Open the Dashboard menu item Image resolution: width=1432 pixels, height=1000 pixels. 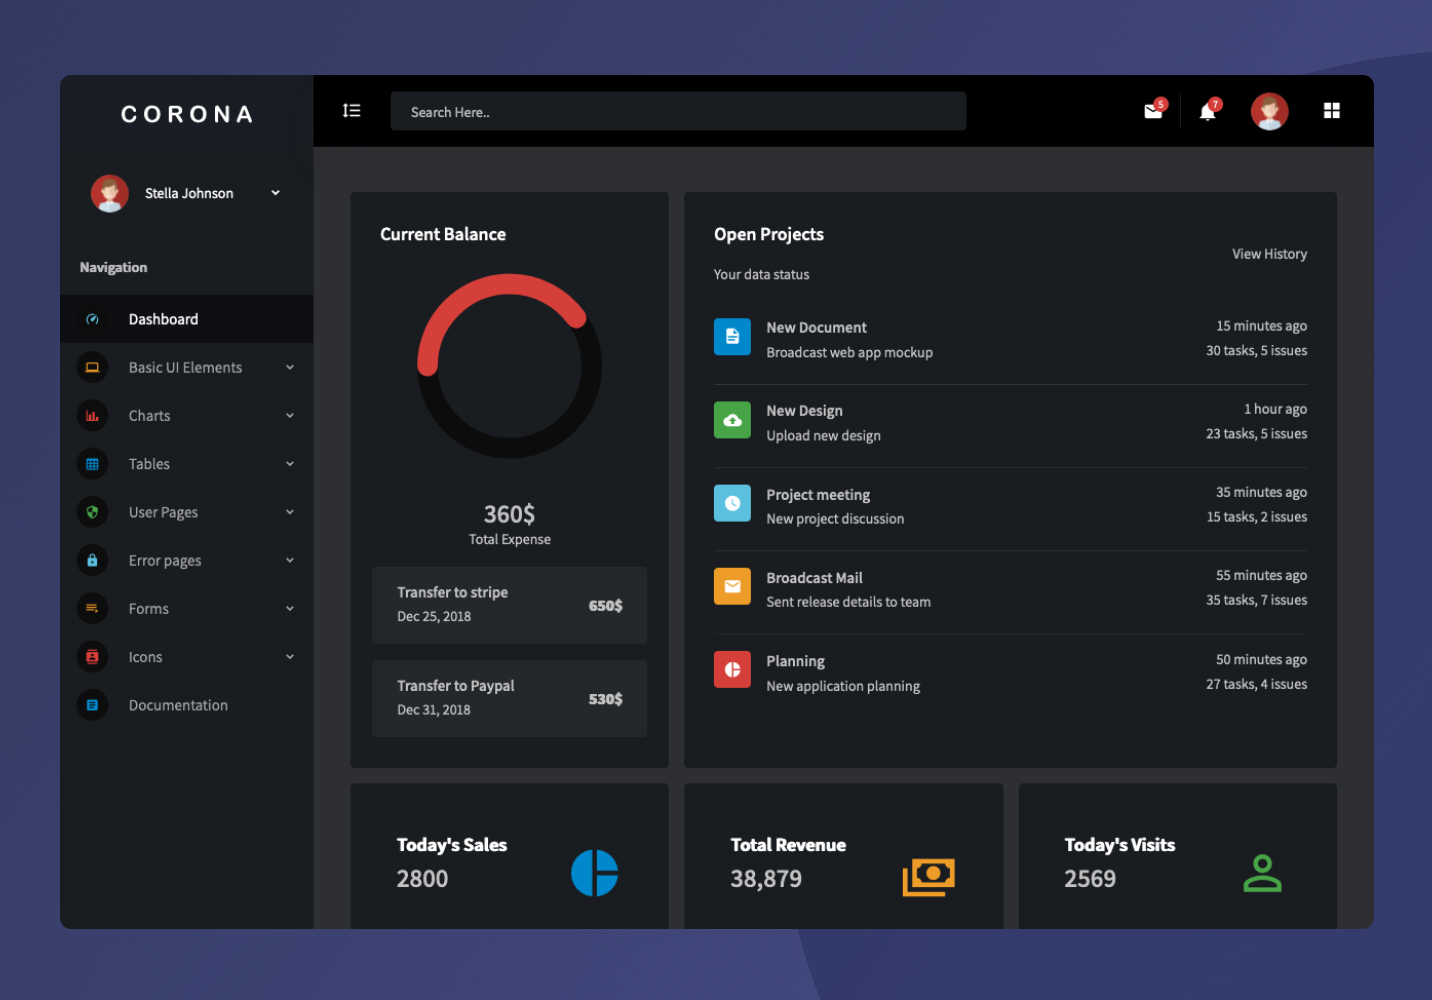(187, 319)
